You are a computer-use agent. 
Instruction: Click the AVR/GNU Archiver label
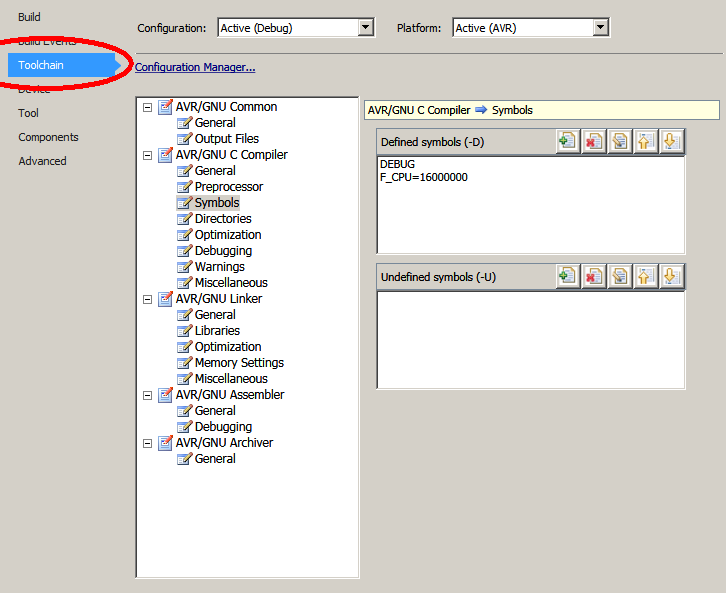pyautogui.click(x=224, y=443)
